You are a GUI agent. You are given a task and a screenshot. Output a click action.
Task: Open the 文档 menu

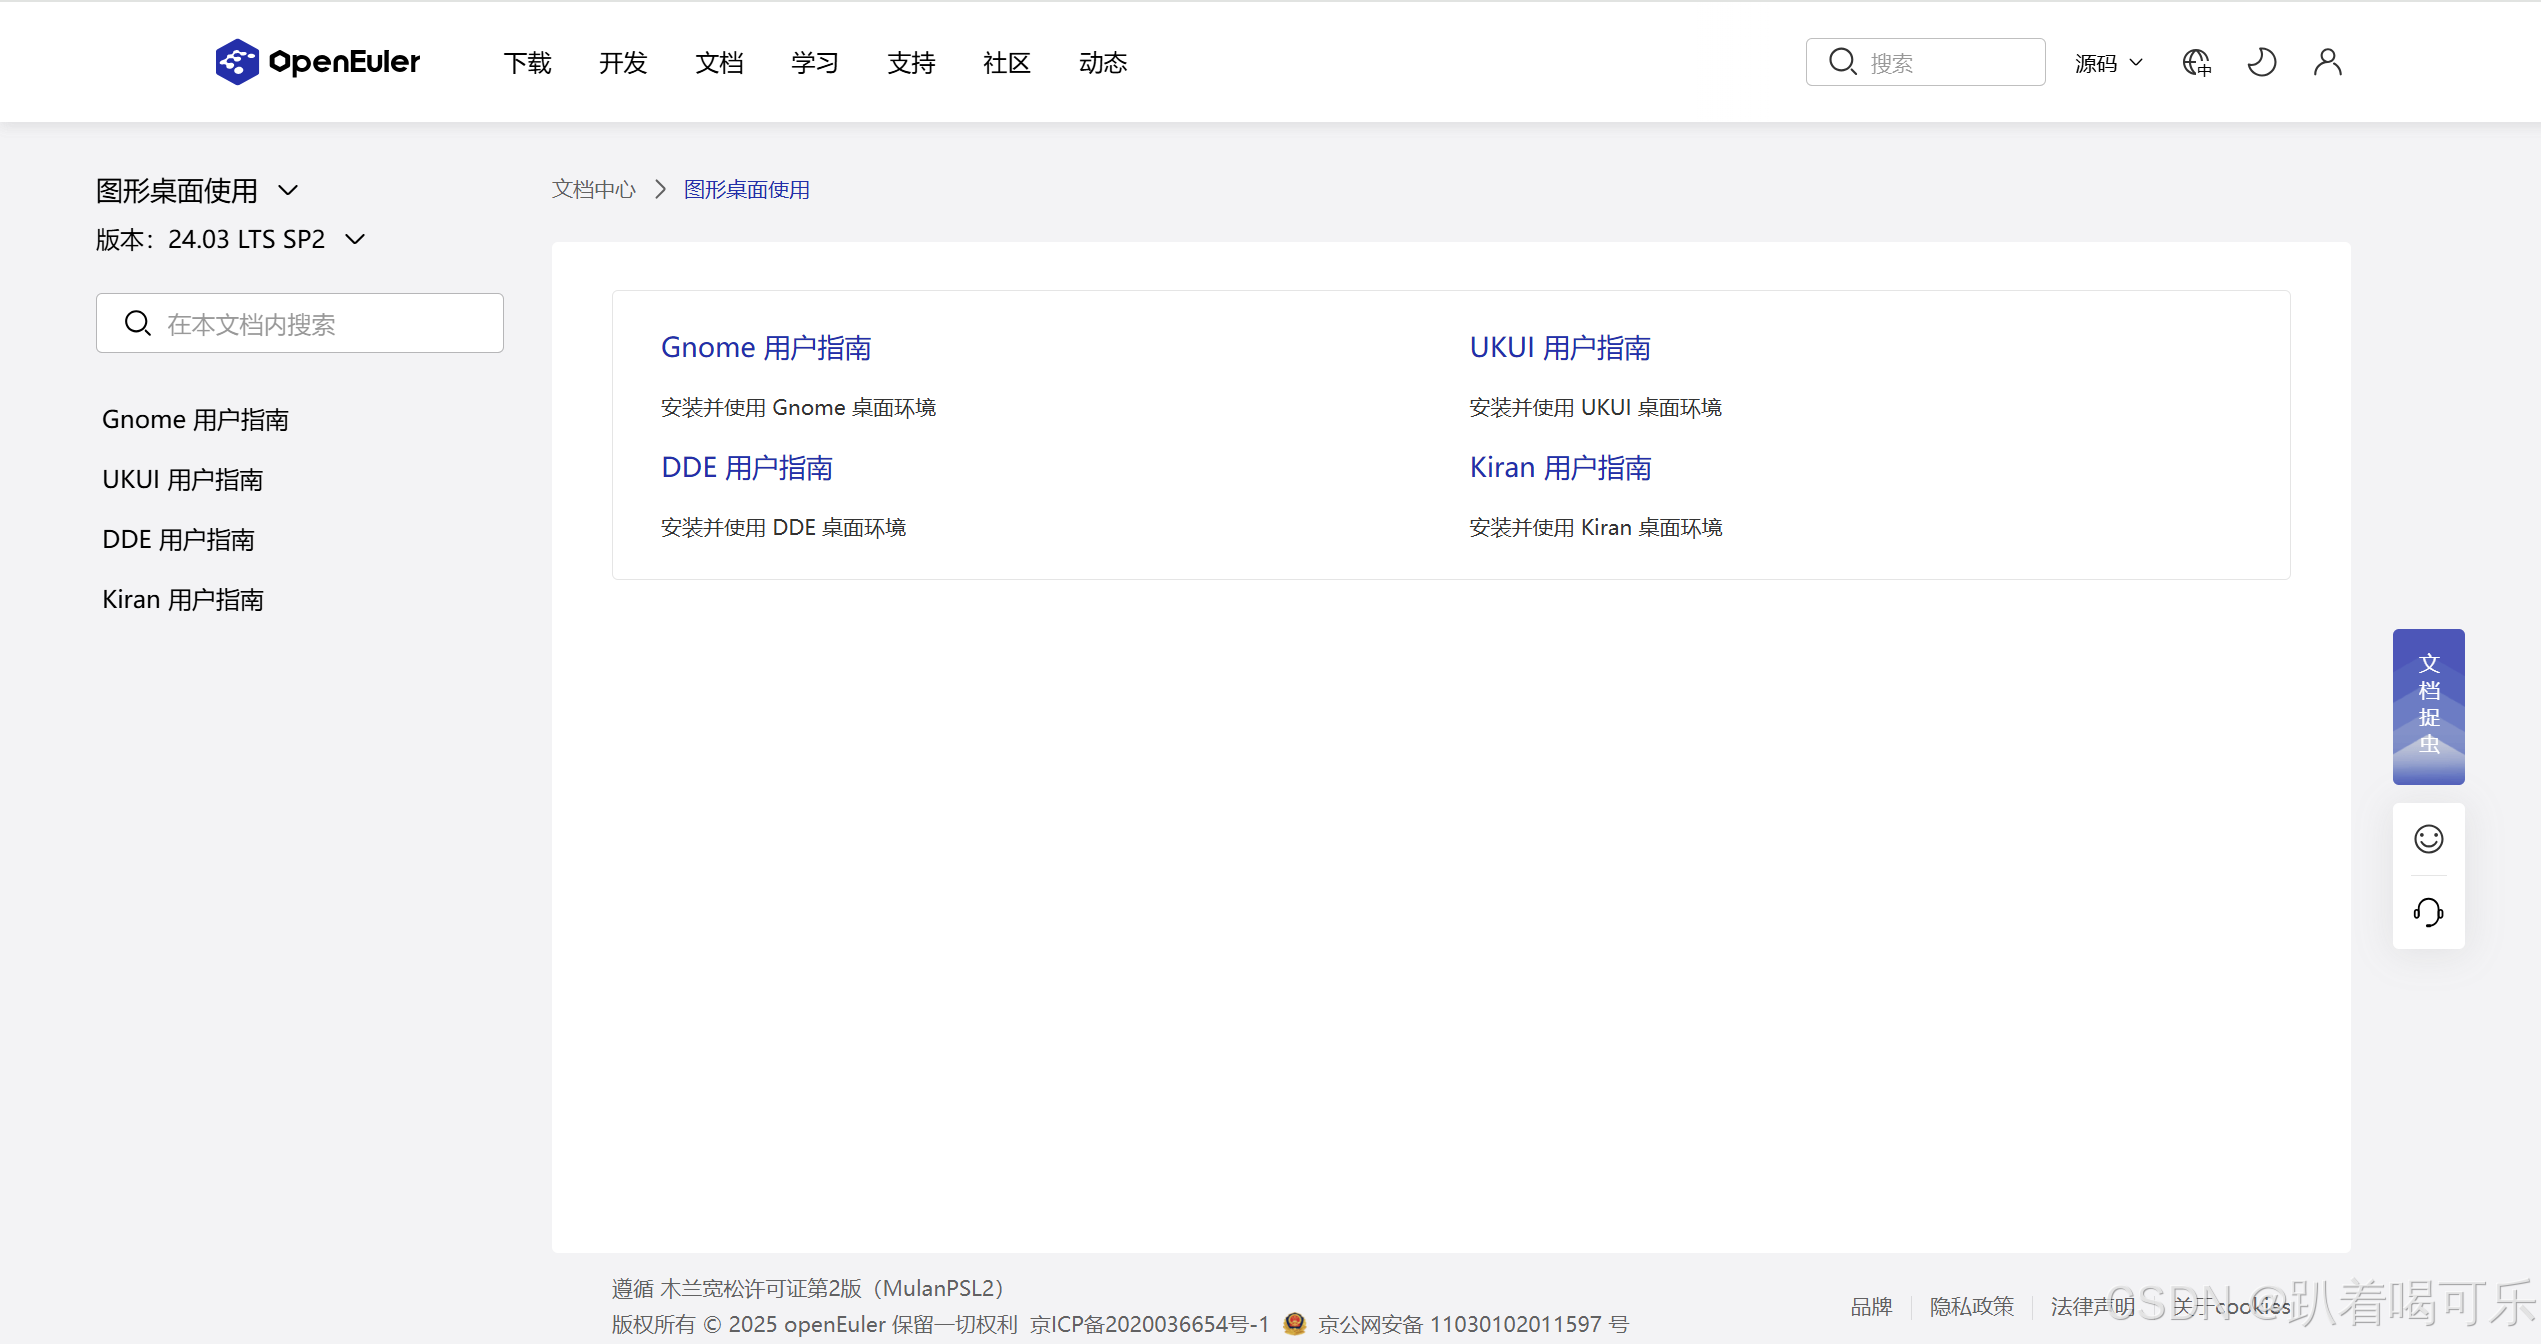click(719, 62)
